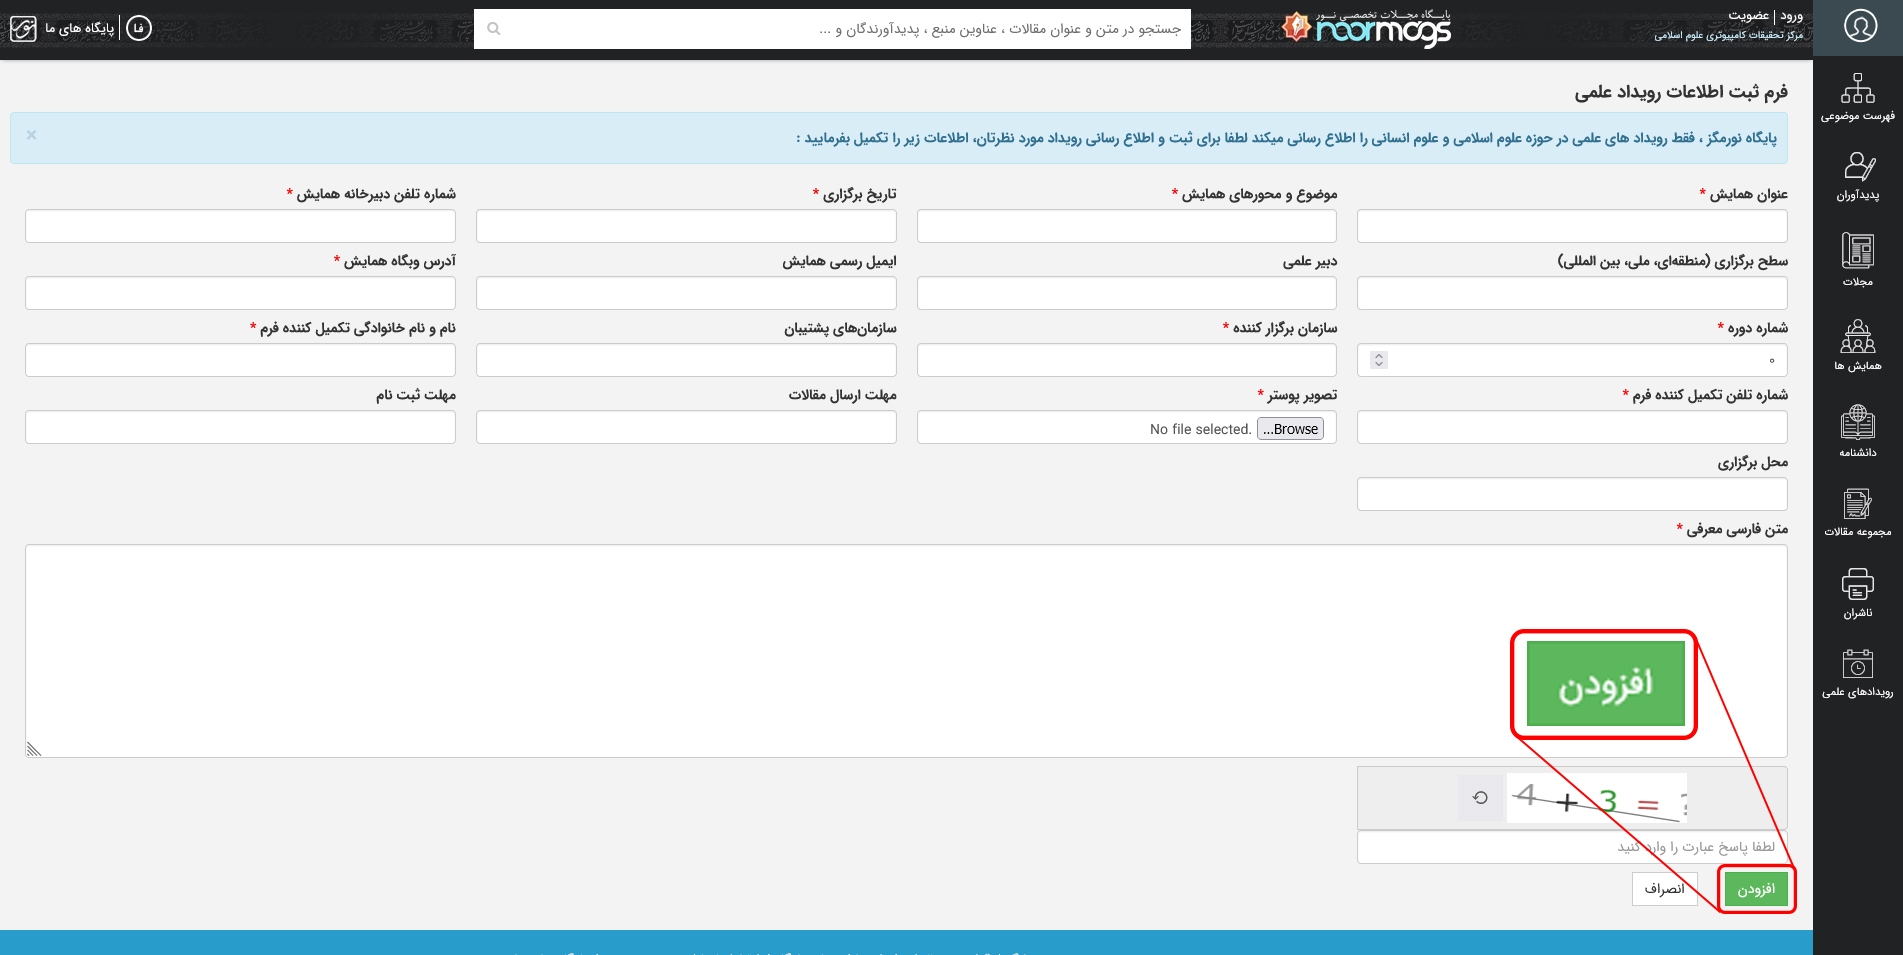Viewport: 1903px width, 955px height.
Task: Click the user profile avatar icon
Action: (x=1860, y=27)
